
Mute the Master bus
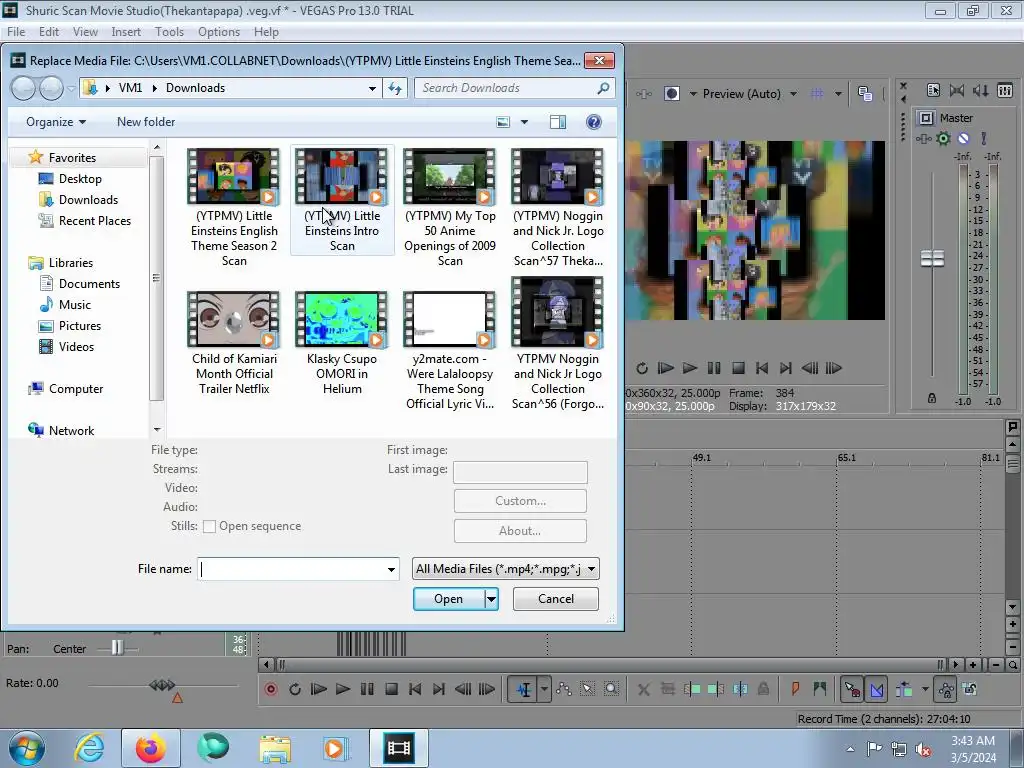point(963,138)
